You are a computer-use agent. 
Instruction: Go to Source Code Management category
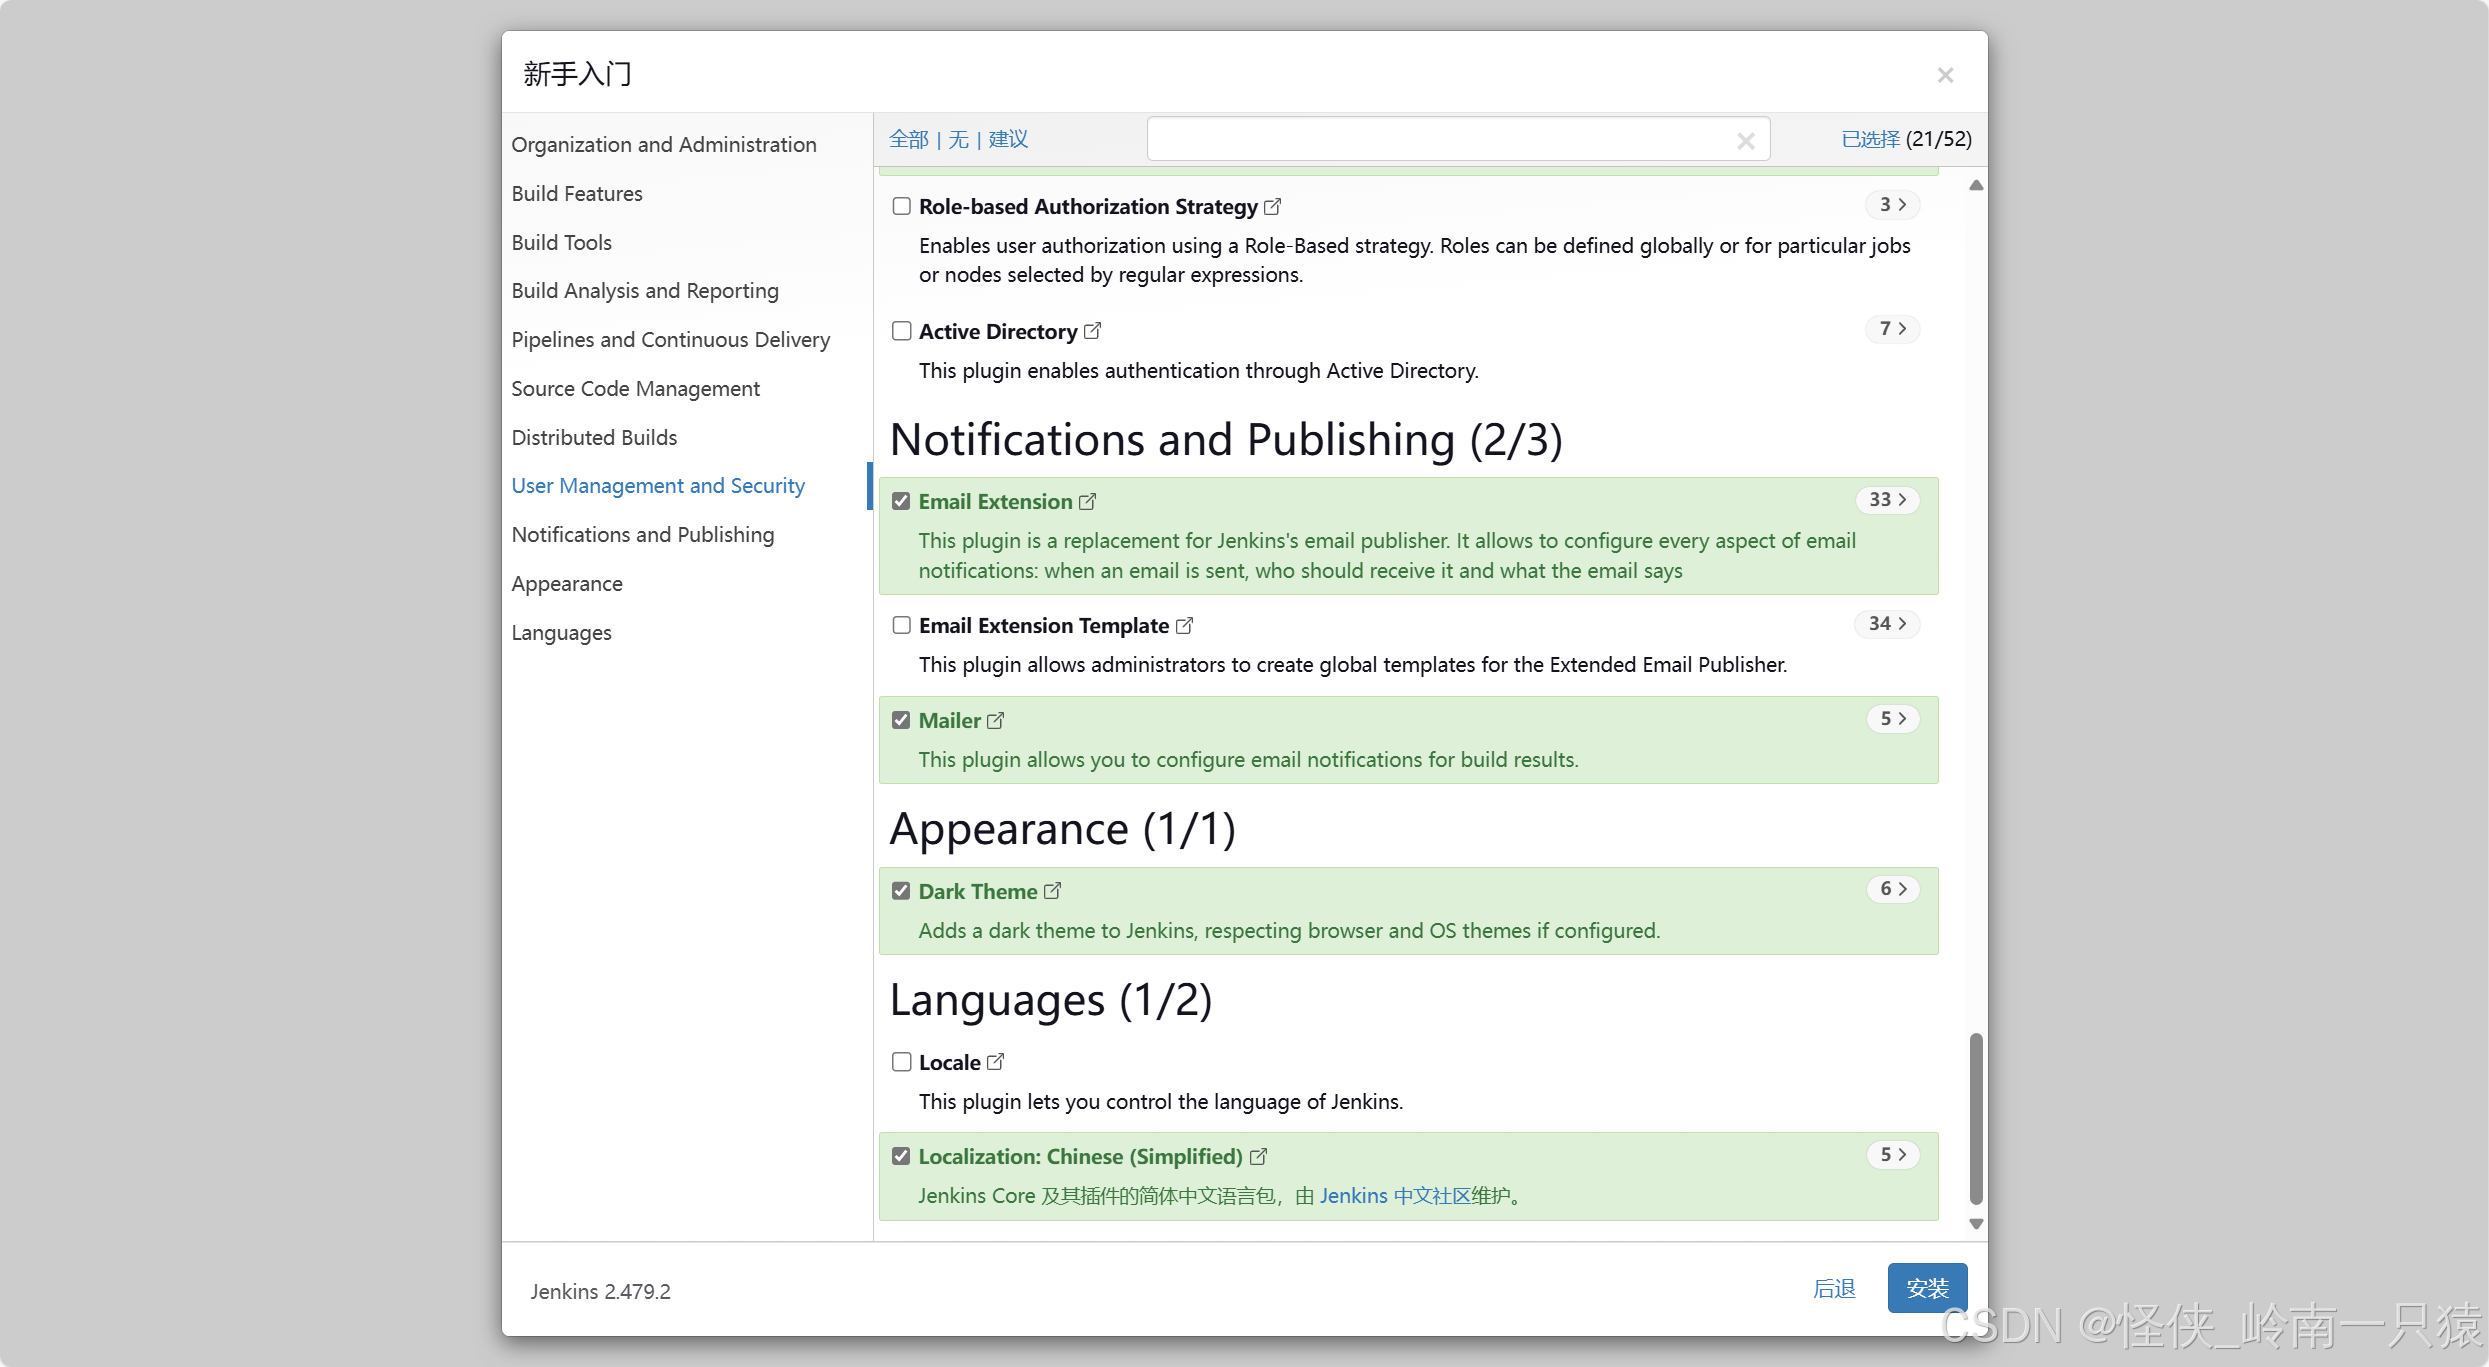point(636,389)
